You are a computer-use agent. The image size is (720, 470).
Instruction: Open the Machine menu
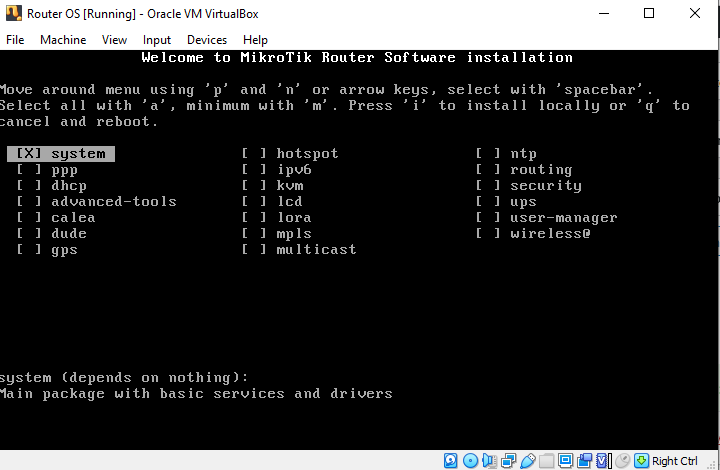[x=63, y=40]
